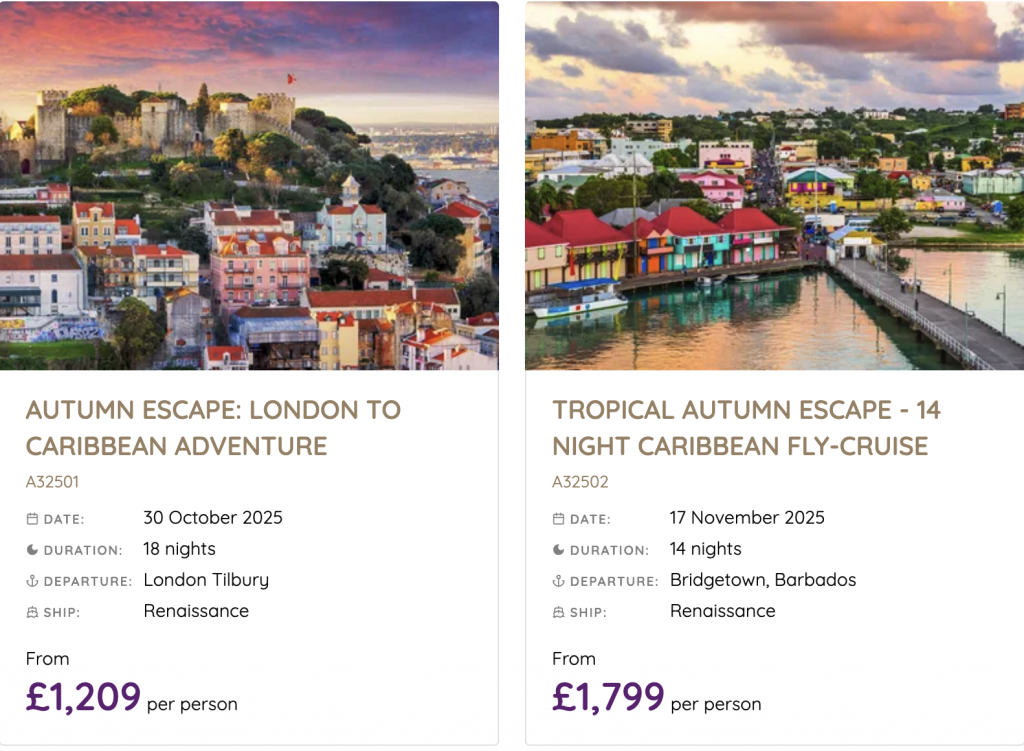Open Autumn Escape: London to Caribbean Adventure title
This screenshot has height=751, width=1024.
[213, 427]
